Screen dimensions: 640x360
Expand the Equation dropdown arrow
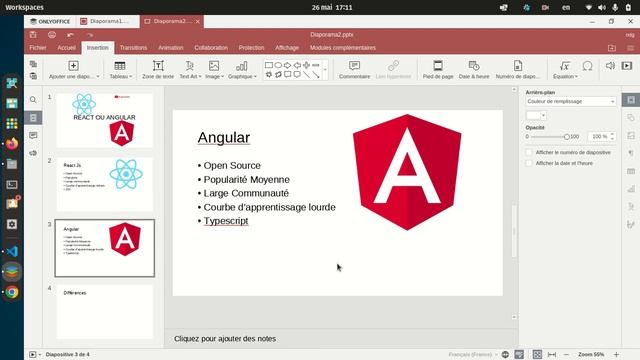coord(576,77)
